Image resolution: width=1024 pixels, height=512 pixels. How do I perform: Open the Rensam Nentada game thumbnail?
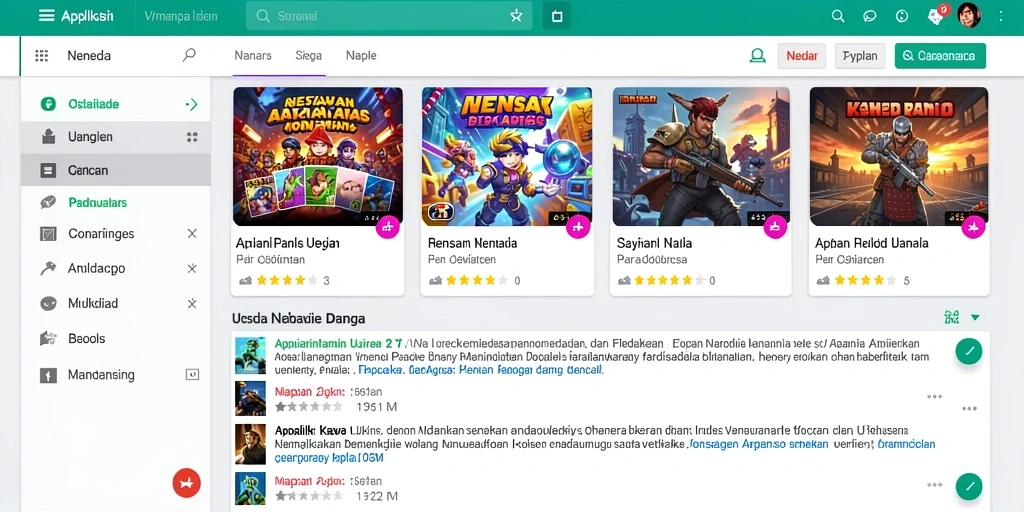click(507, 157)
